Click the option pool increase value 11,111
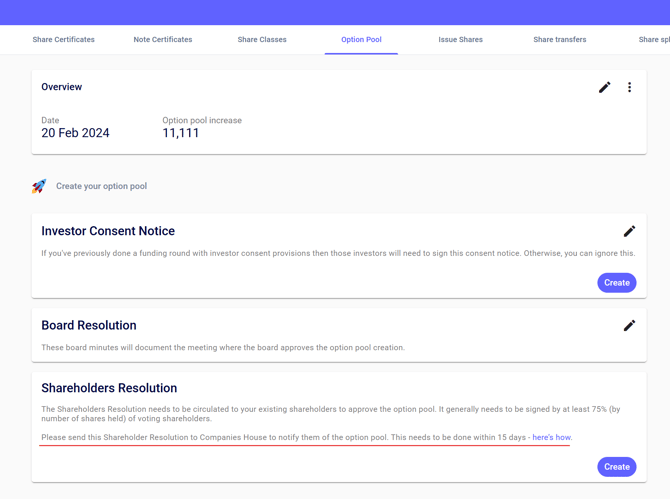The height and width of the screenshot is (499, 670). tap(181, 133)
